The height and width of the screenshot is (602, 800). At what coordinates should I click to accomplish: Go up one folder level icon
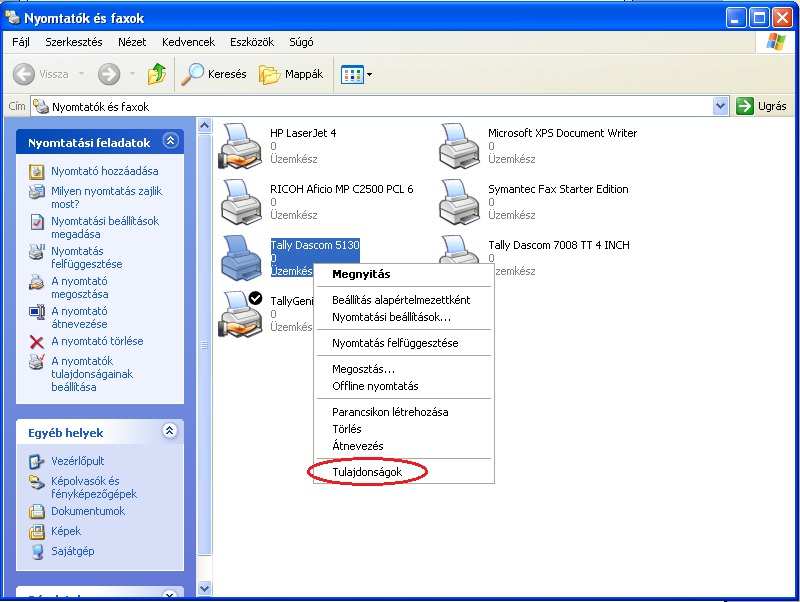157,74
